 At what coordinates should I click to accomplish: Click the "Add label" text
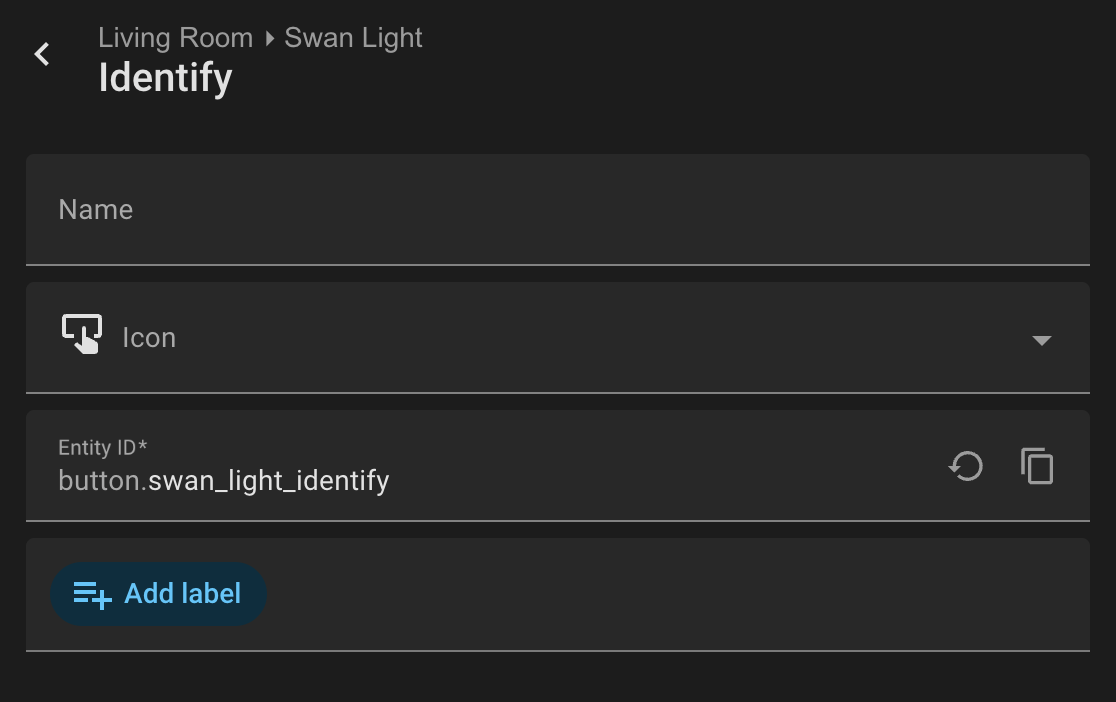[x=183, y=594]
